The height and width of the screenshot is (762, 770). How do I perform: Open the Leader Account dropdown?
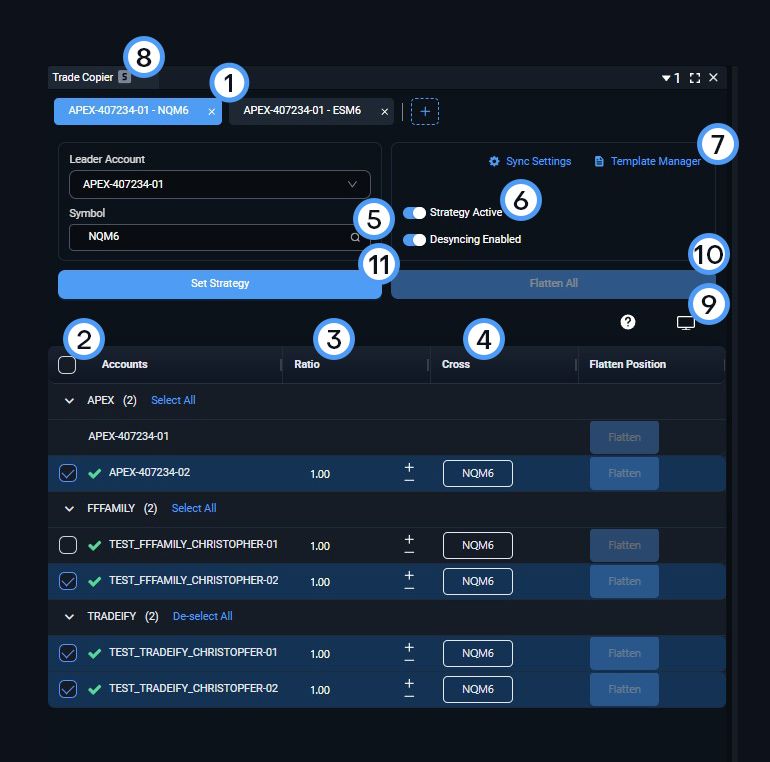pos(220,184)
